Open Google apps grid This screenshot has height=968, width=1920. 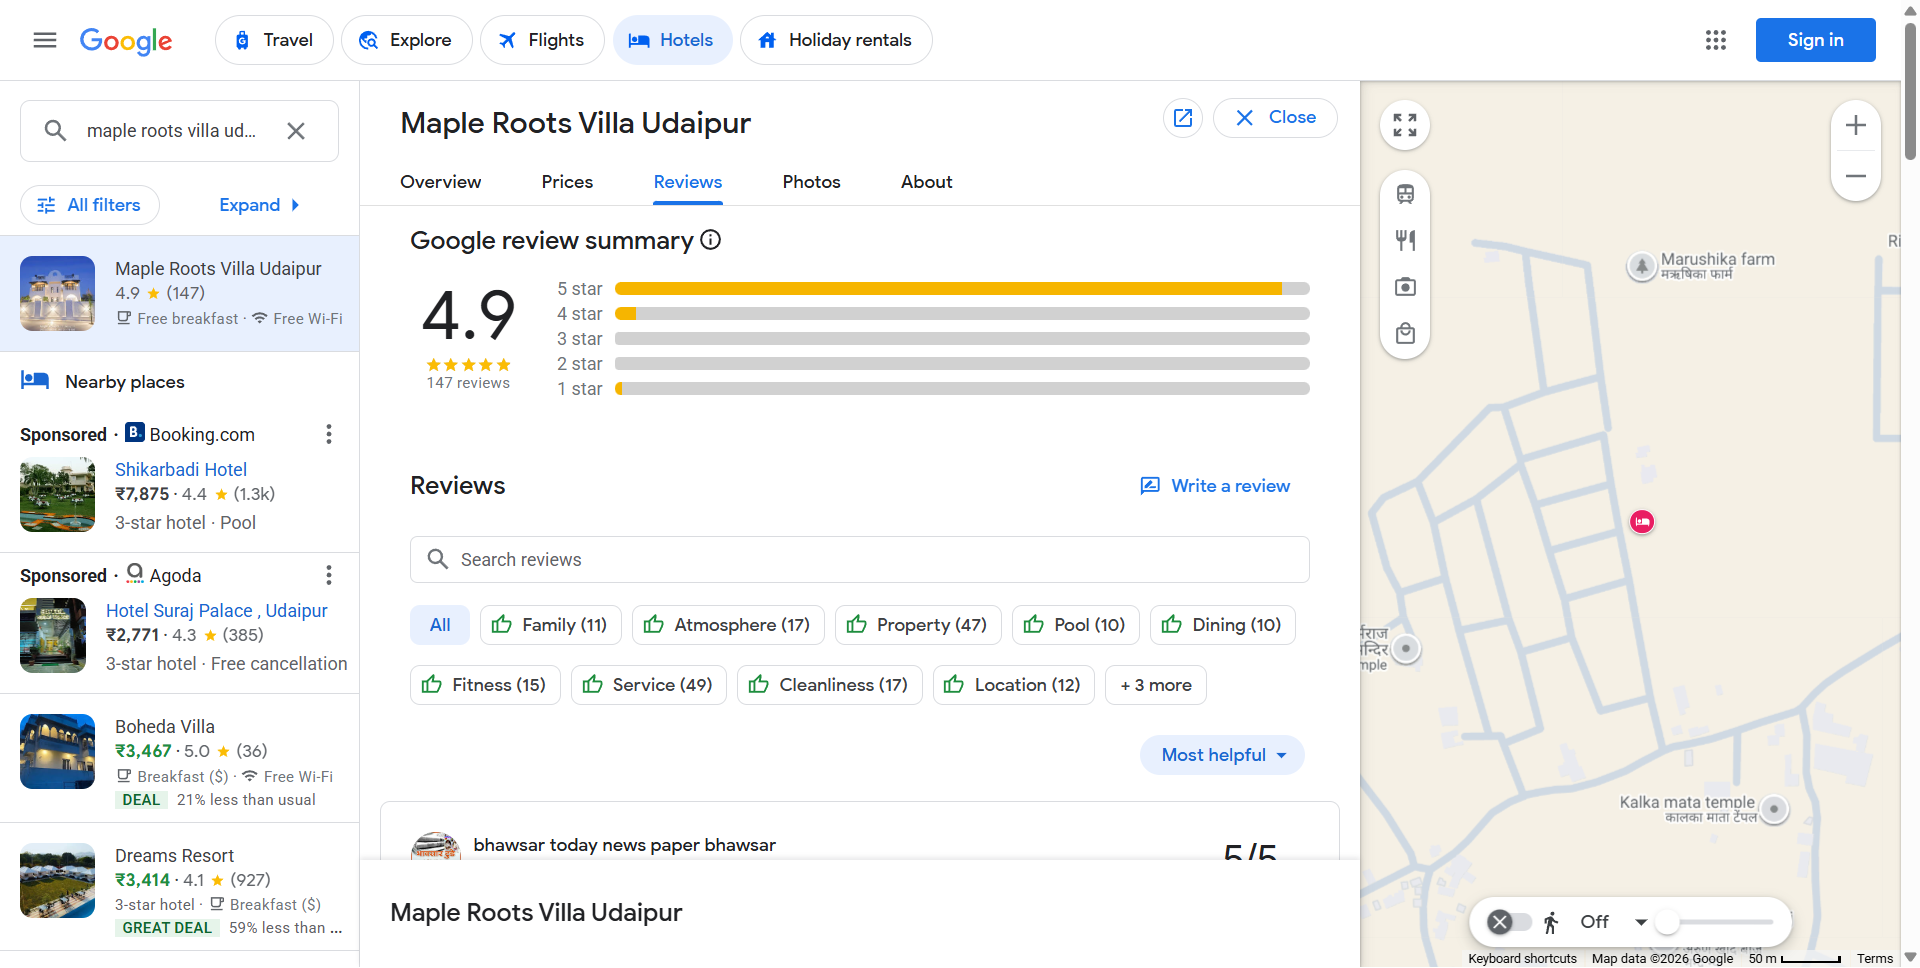click(1716, 40)
